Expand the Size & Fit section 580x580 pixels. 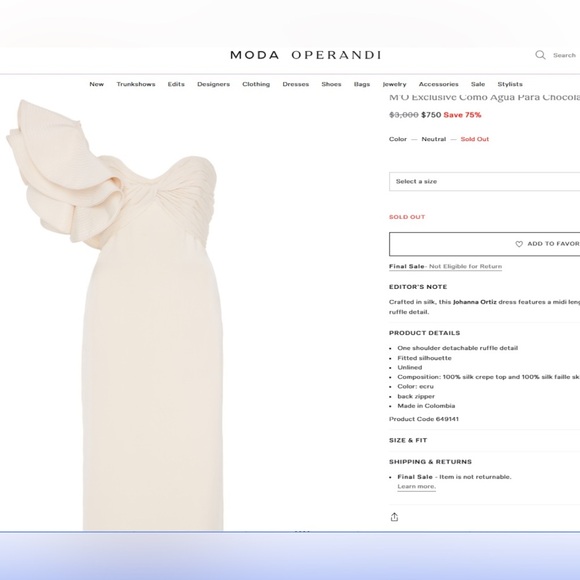[408, 440]
